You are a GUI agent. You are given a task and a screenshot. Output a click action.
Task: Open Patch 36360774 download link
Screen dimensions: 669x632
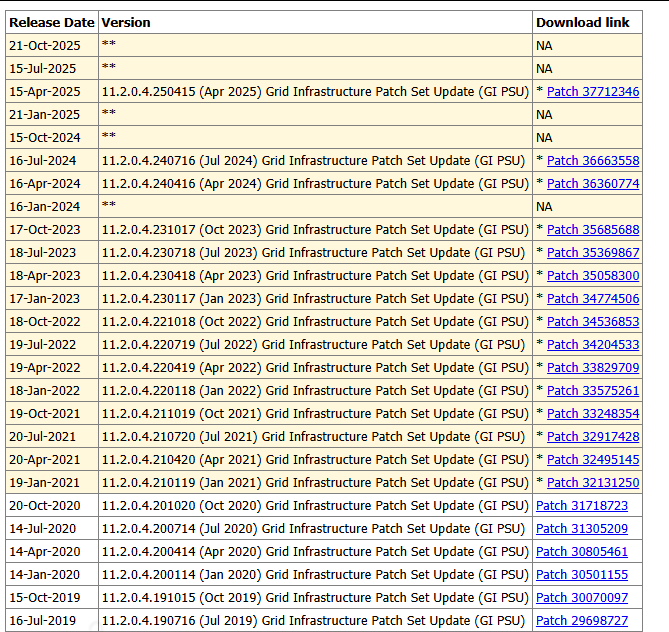(593, 184)
